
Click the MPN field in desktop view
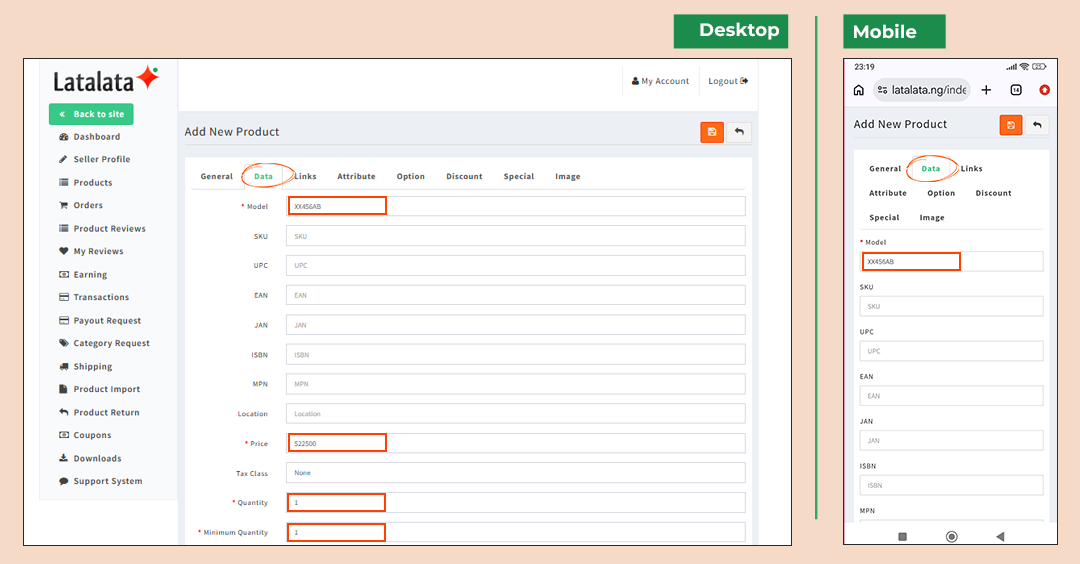click(x=516, y=384)
